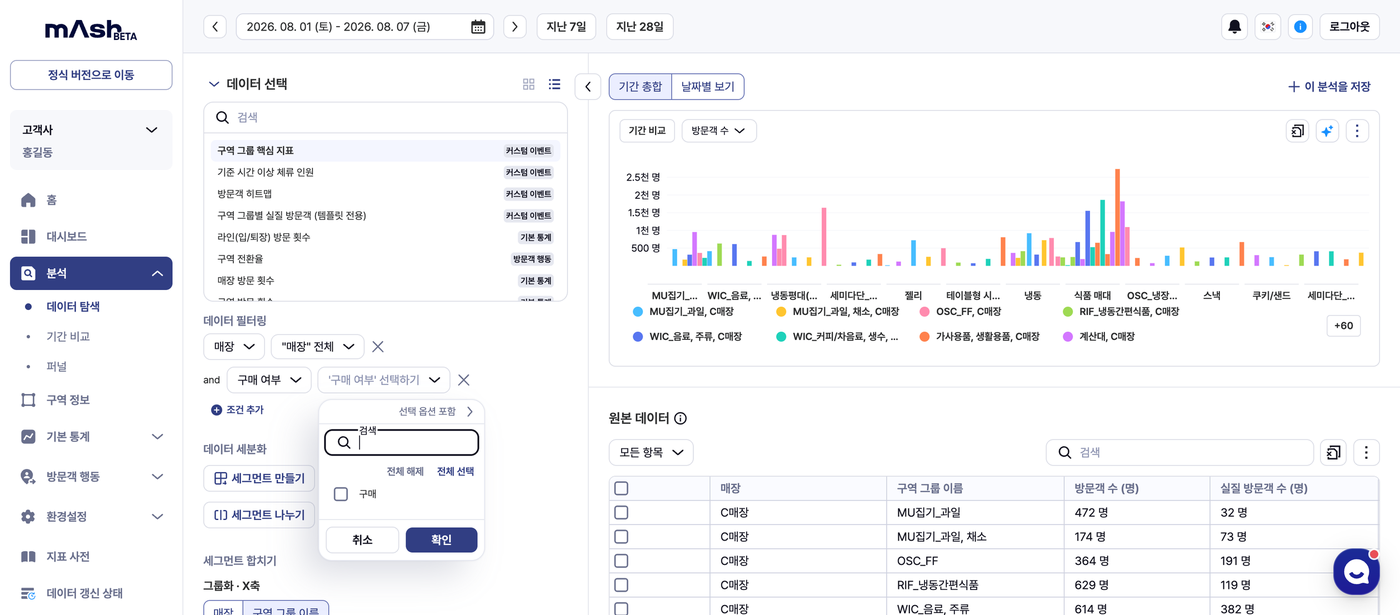Open 지표 사전 in the sidebar
This screenshot has width=1400, height=615.
point(91,556)
